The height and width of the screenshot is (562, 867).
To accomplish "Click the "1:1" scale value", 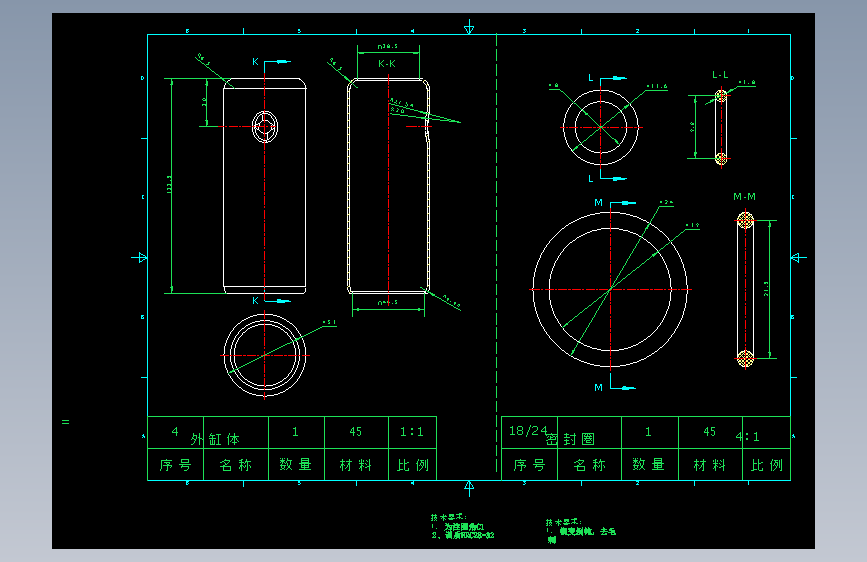I will coord(411,431).
